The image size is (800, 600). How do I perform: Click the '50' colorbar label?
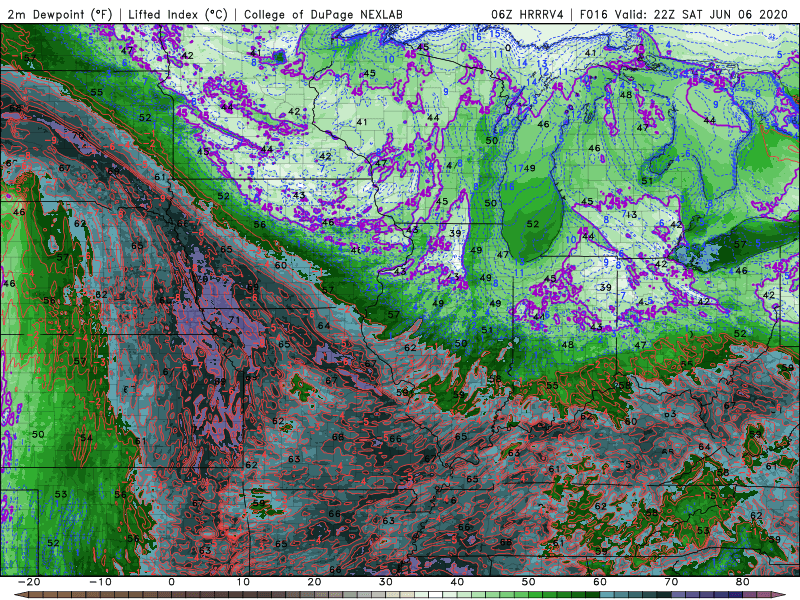click(x=529, y=582)
